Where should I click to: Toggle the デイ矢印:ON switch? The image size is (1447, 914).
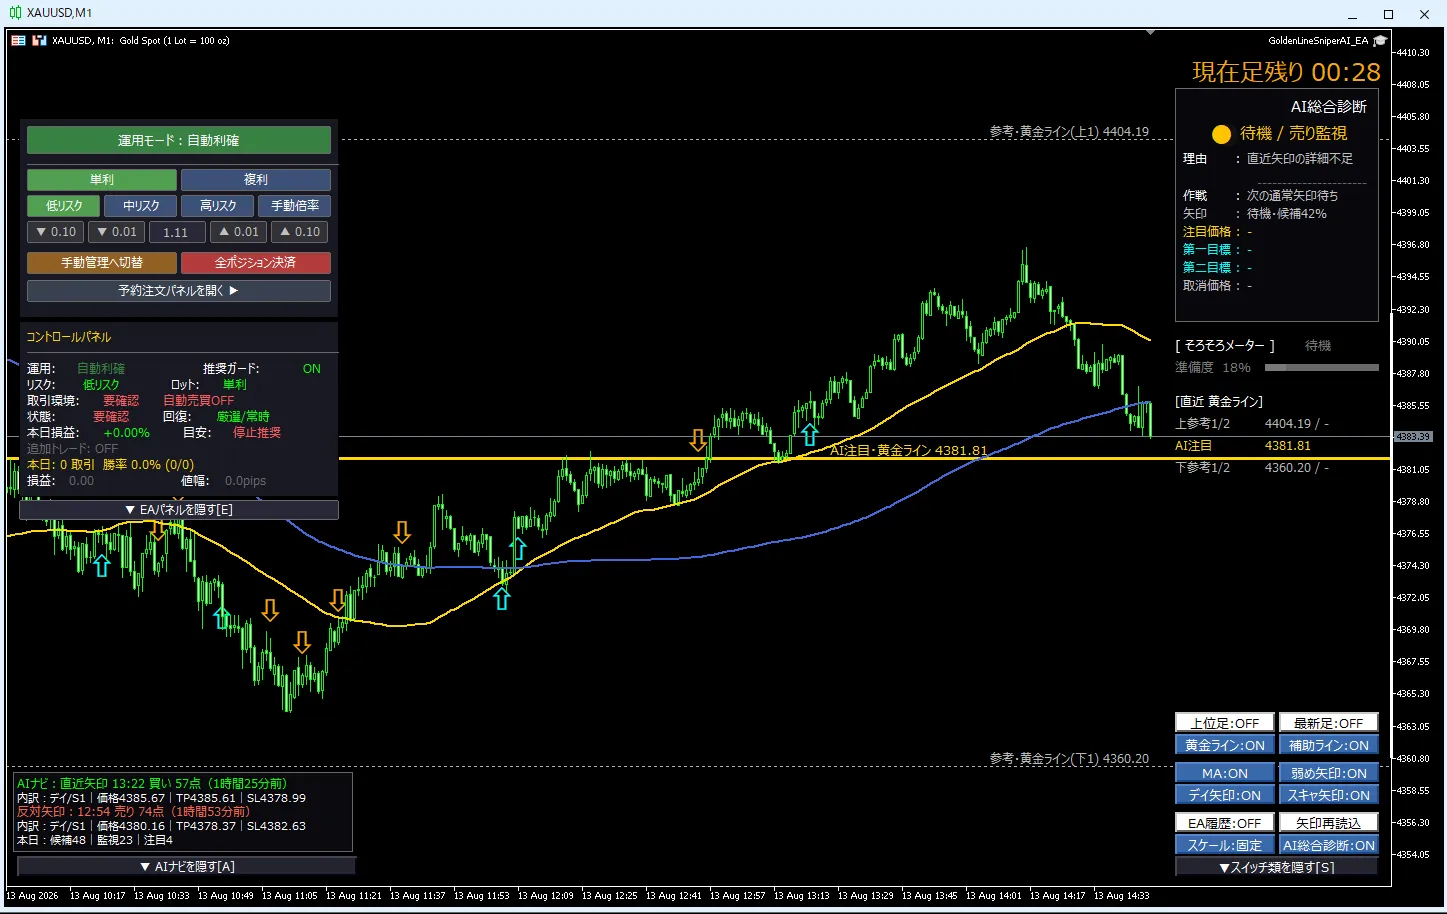pos(1225,795)
